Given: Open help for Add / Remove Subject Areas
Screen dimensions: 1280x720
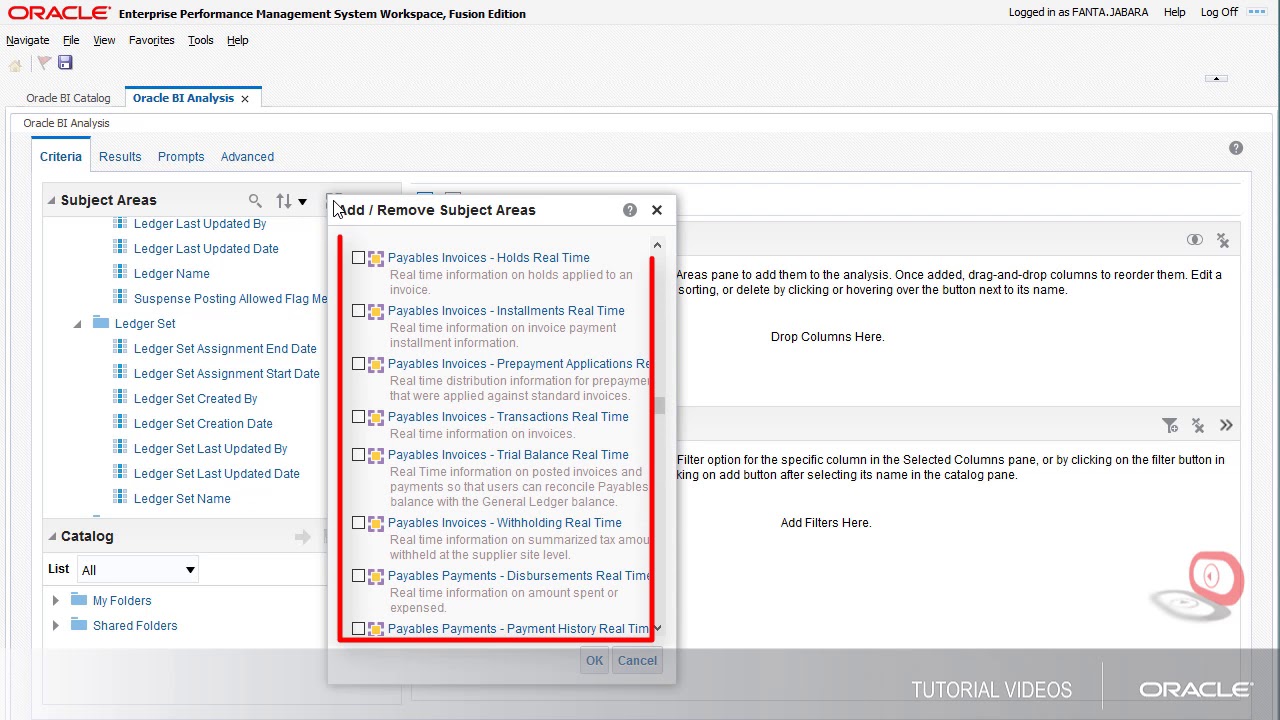Looking at the screenshot, I should click(629, 210).
